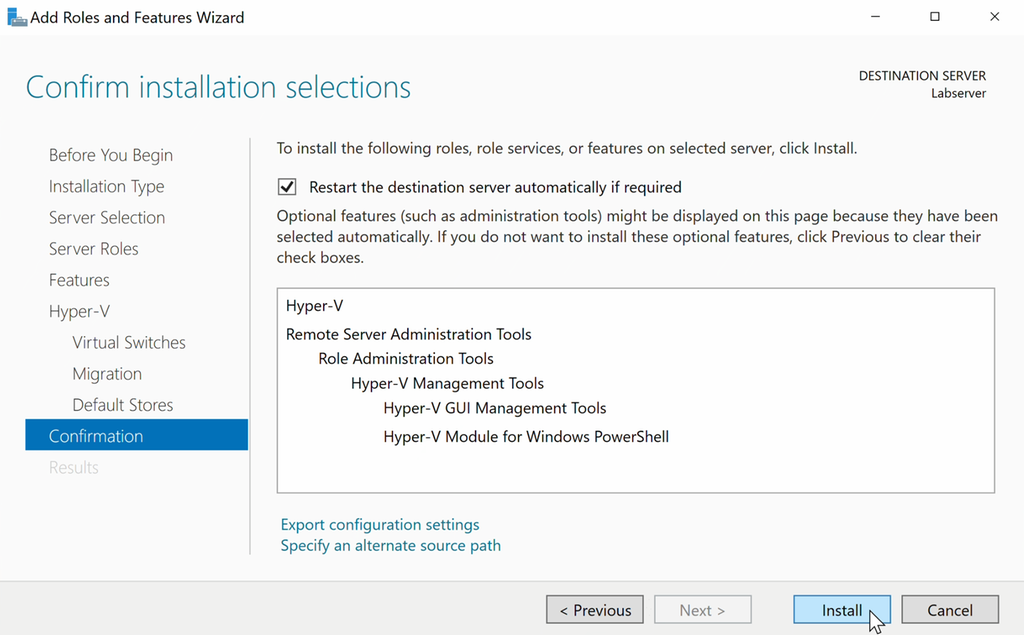This screenshot has width=1024, height=635.
Task: Select the Hyper-V step in sidebar
Action: tap(79, 311)
